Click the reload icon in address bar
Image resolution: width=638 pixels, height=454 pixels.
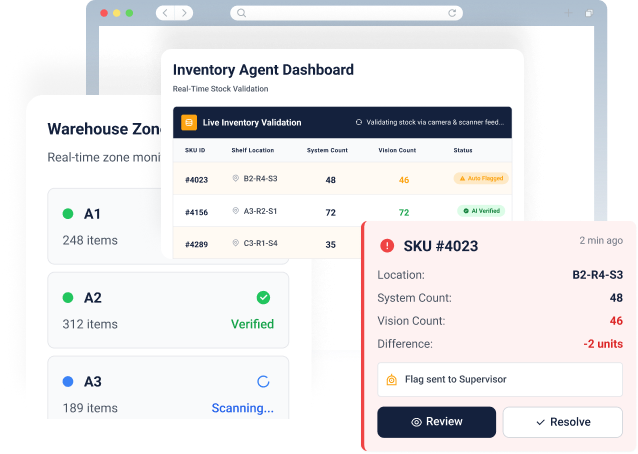pos(452,13)
